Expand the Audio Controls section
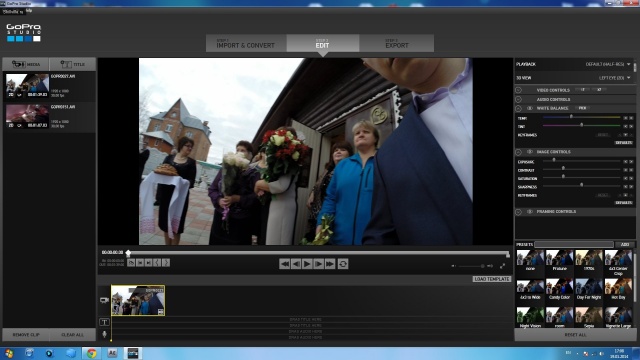Image resolution: width=640 pixels, height=360 pixels. 518,99
